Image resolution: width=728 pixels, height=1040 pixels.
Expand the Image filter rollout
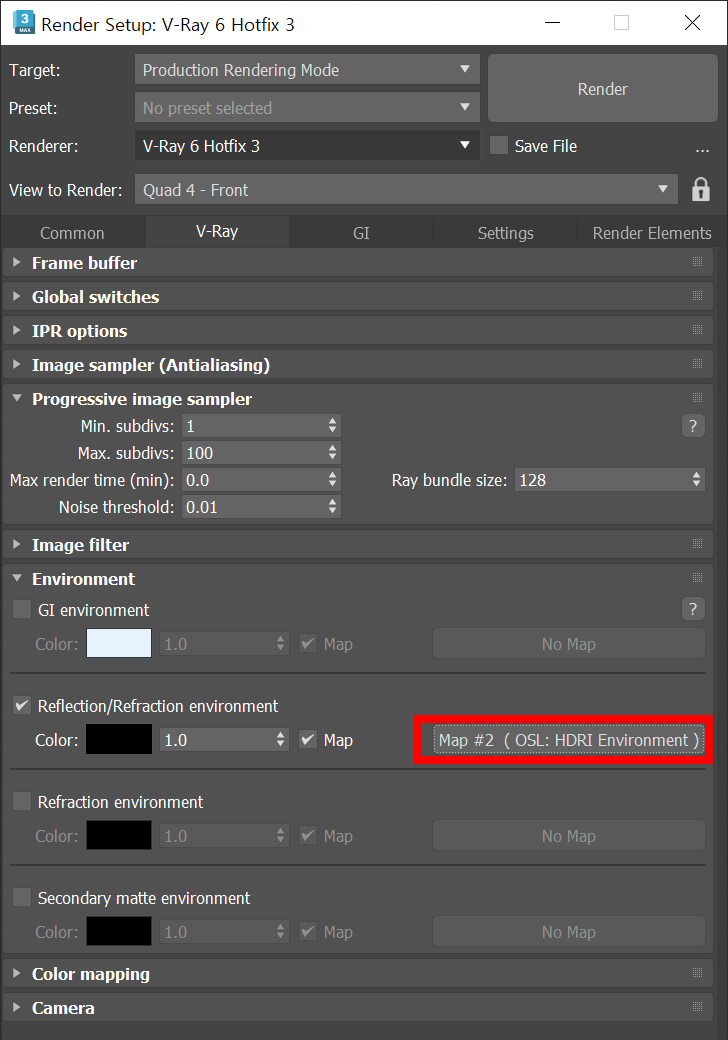pyautogui.click(x=17, y=545)
